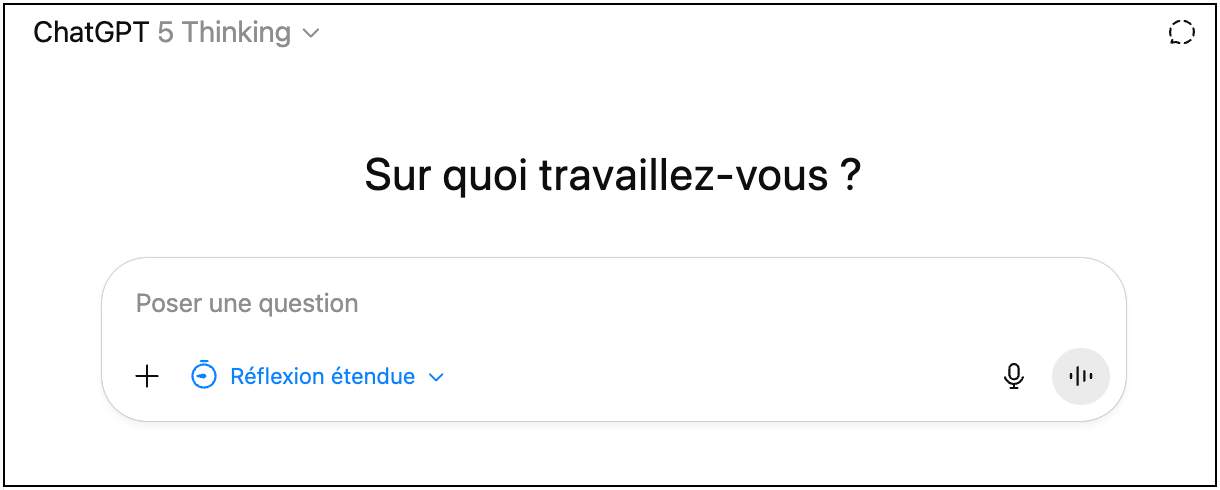1220x490 pixels.
Task: Click the blue timer icon in the composer
Action: click(204, 377)
